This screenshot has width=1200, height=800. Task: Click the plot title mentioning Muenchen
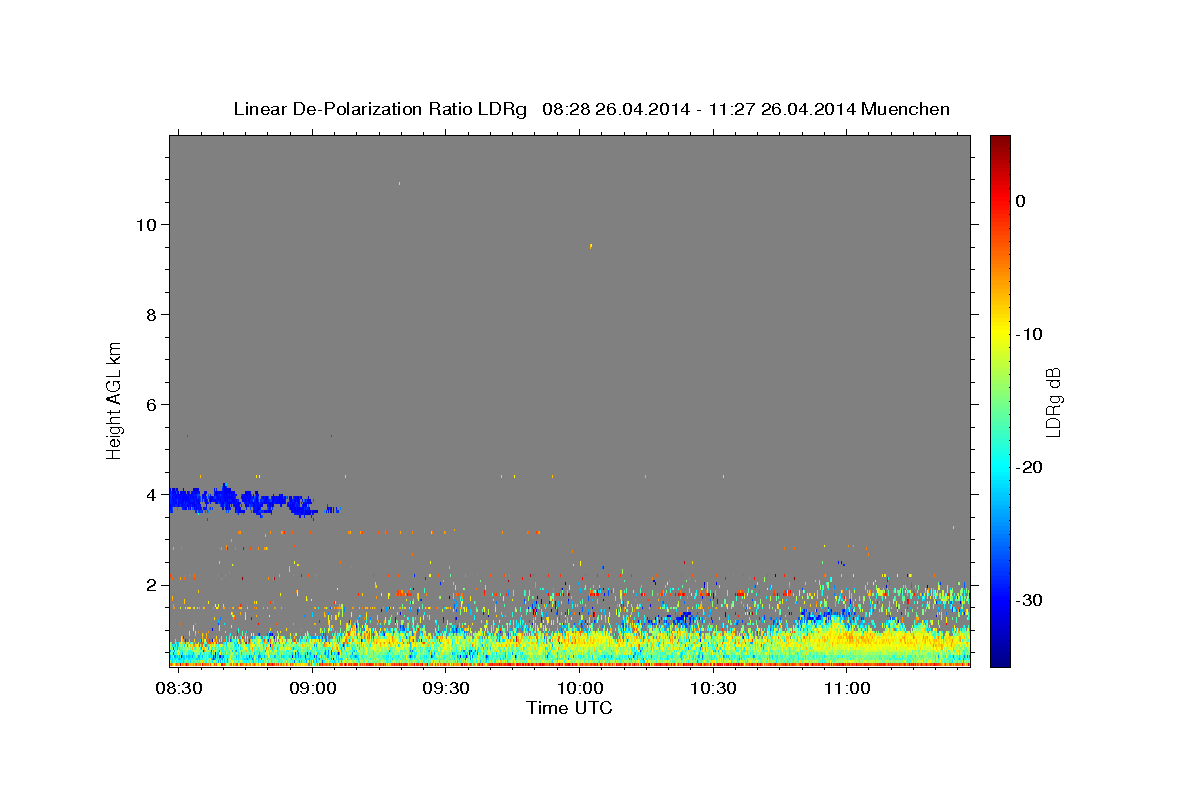point(591,109)
